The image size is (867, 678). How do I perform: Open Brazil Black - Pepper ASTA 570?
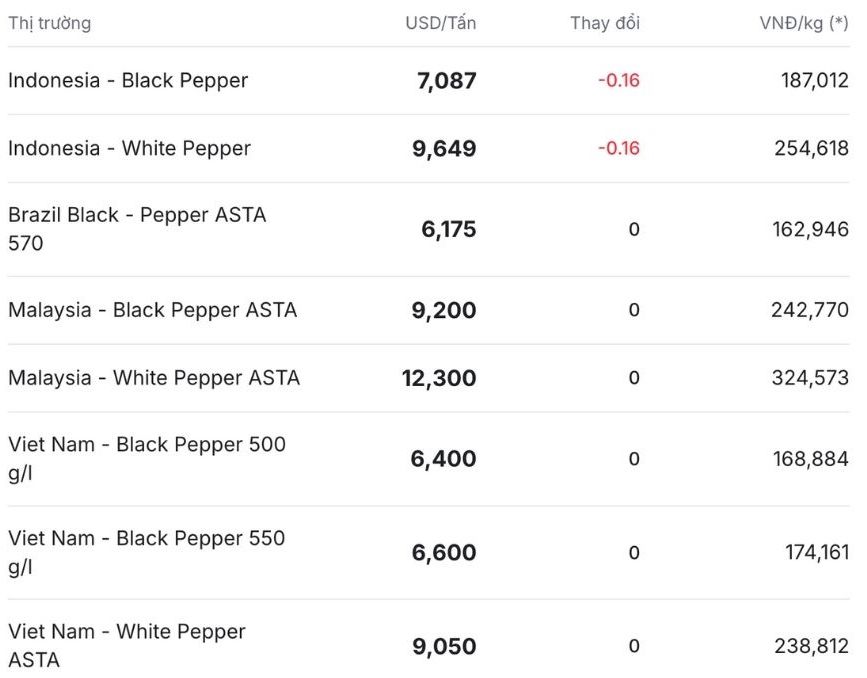137,228
